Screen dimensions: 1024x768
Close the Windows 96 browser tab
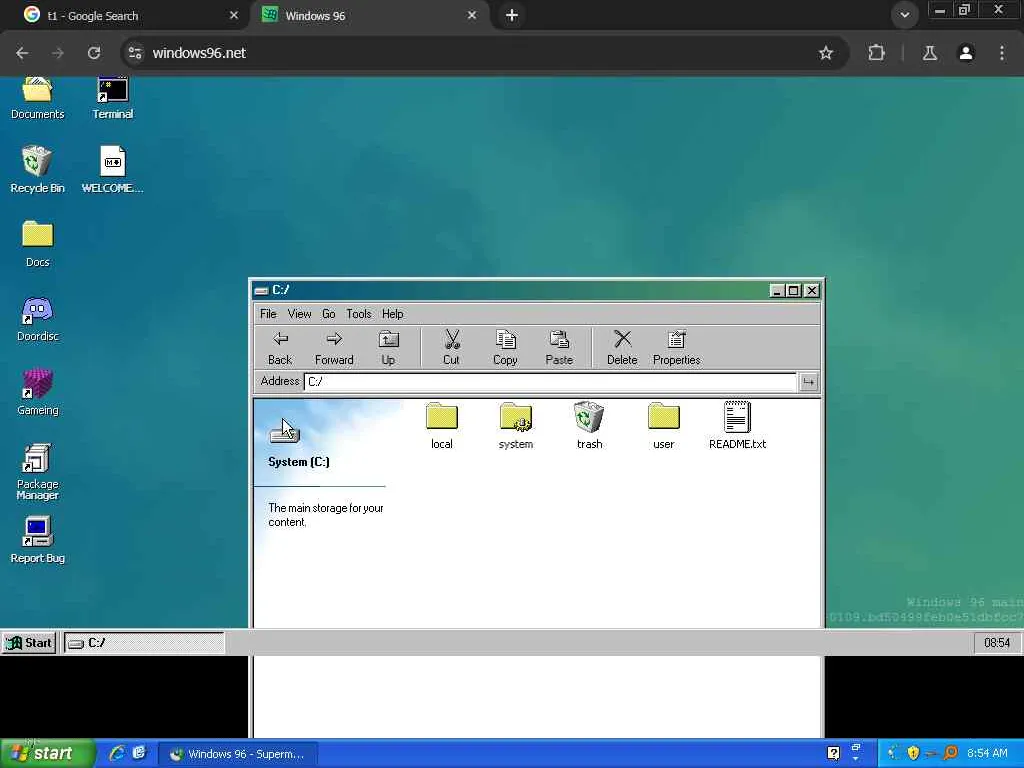point(472,15)
